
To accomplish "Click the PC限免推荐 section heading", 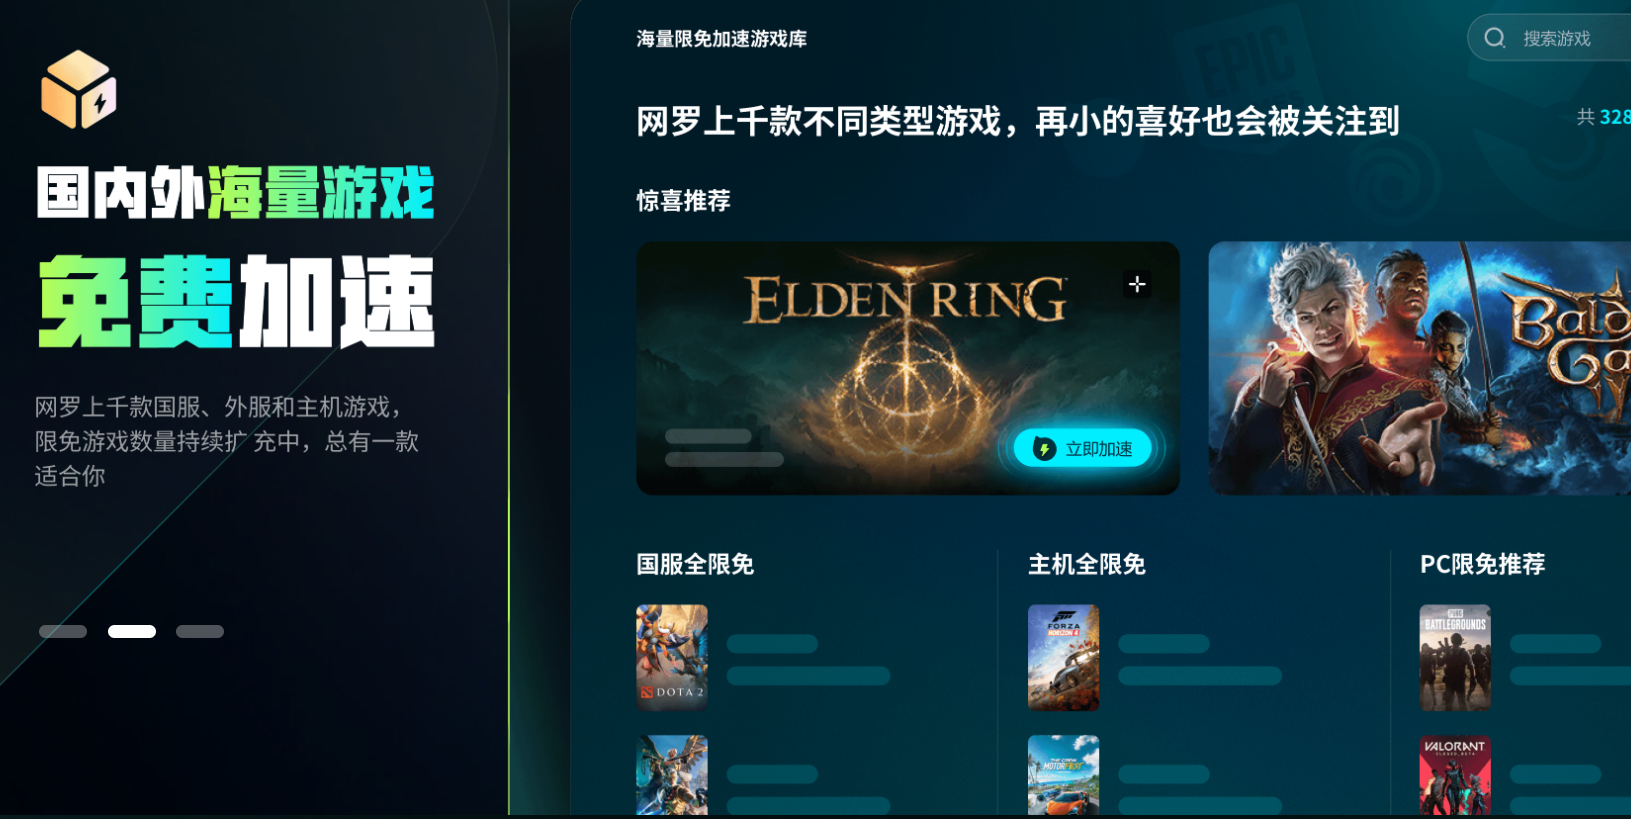I will [x=1482, y=564].
